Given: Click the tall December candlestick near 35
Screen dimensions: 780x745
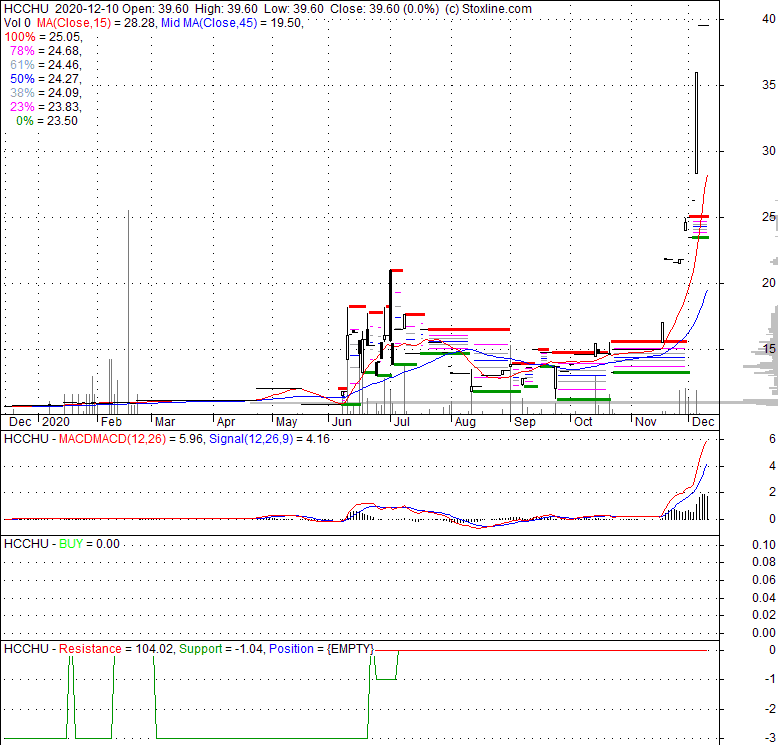Looking at the screenshot, I should (696, 123).
